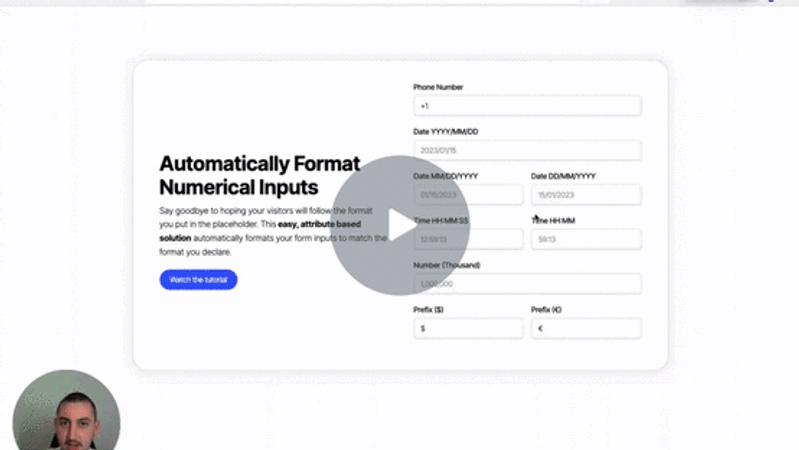This screenshot has height=450, width=799.
Task: Click the 'Date YYYY/MM/DD' label
Action: pos(446,131)
